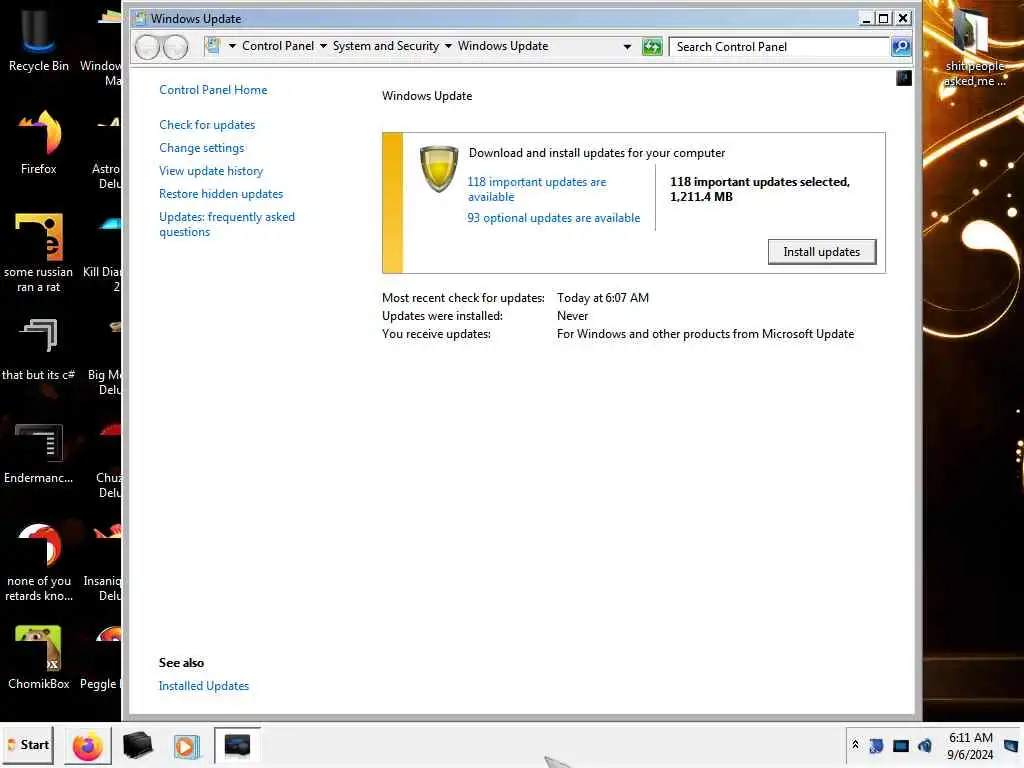1024x768 pixels.
Task: Open Change settings link
Action: pyautogui.click(x=202, y=148)
